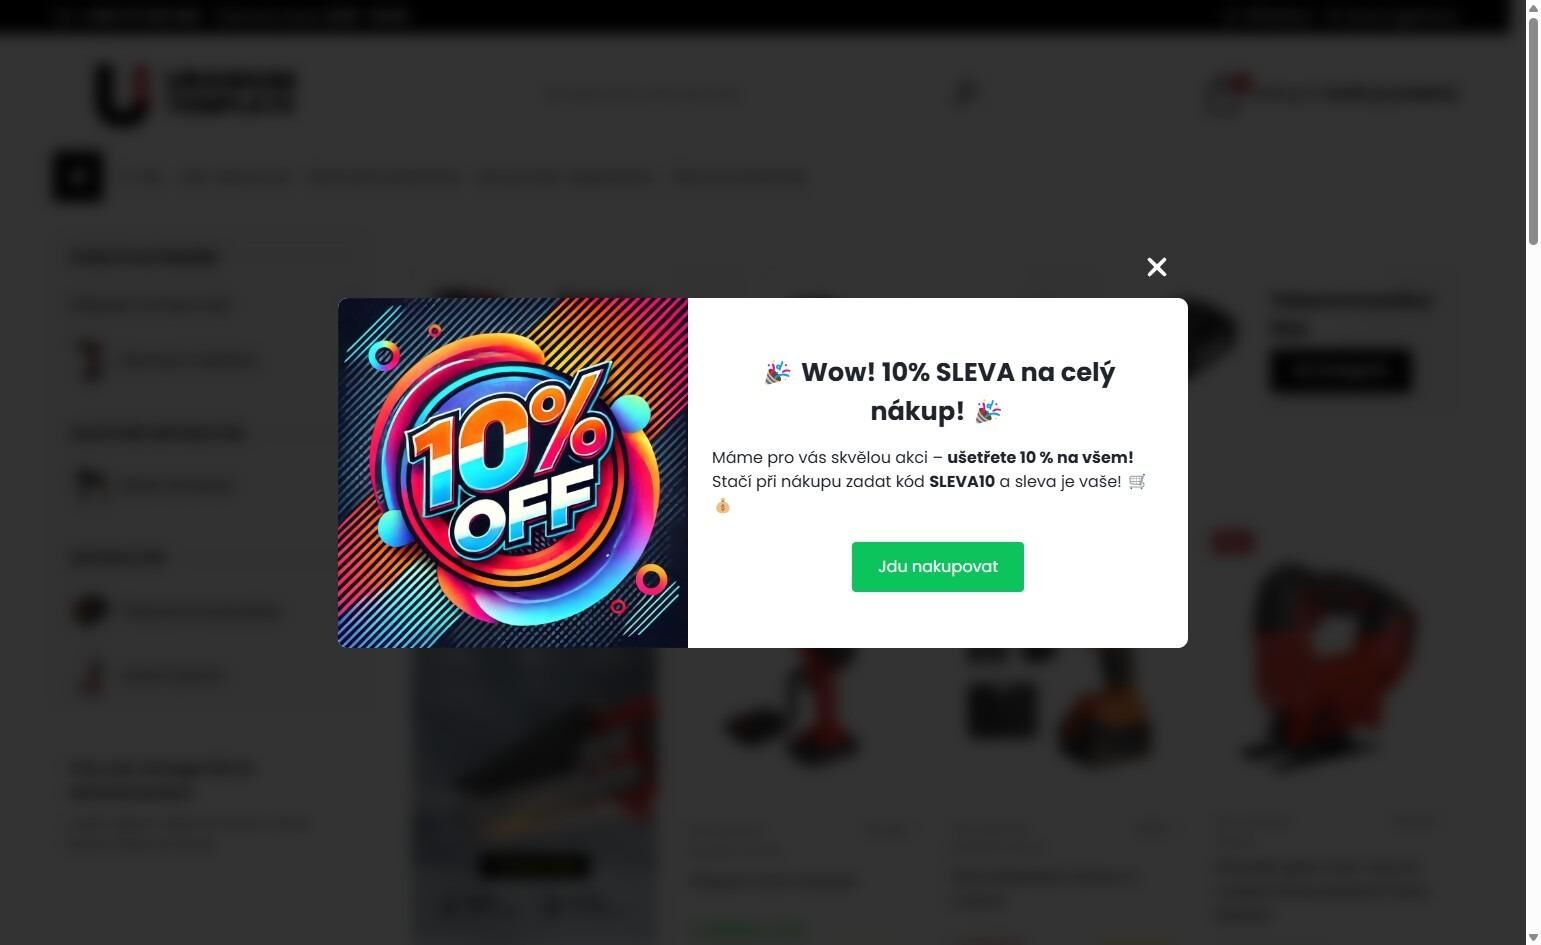Screen dimensions: 1541x945
Task: Open last navigation link in header menu
Action: click(740, 177)
